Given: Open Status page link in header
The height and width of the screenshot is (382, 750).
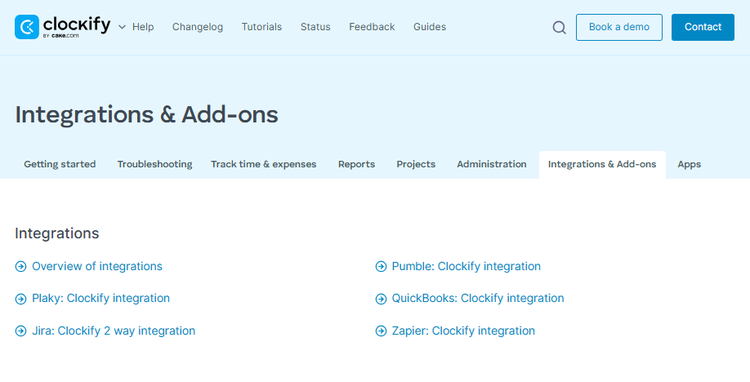Looking at the screenshot, I should (315, 27).
